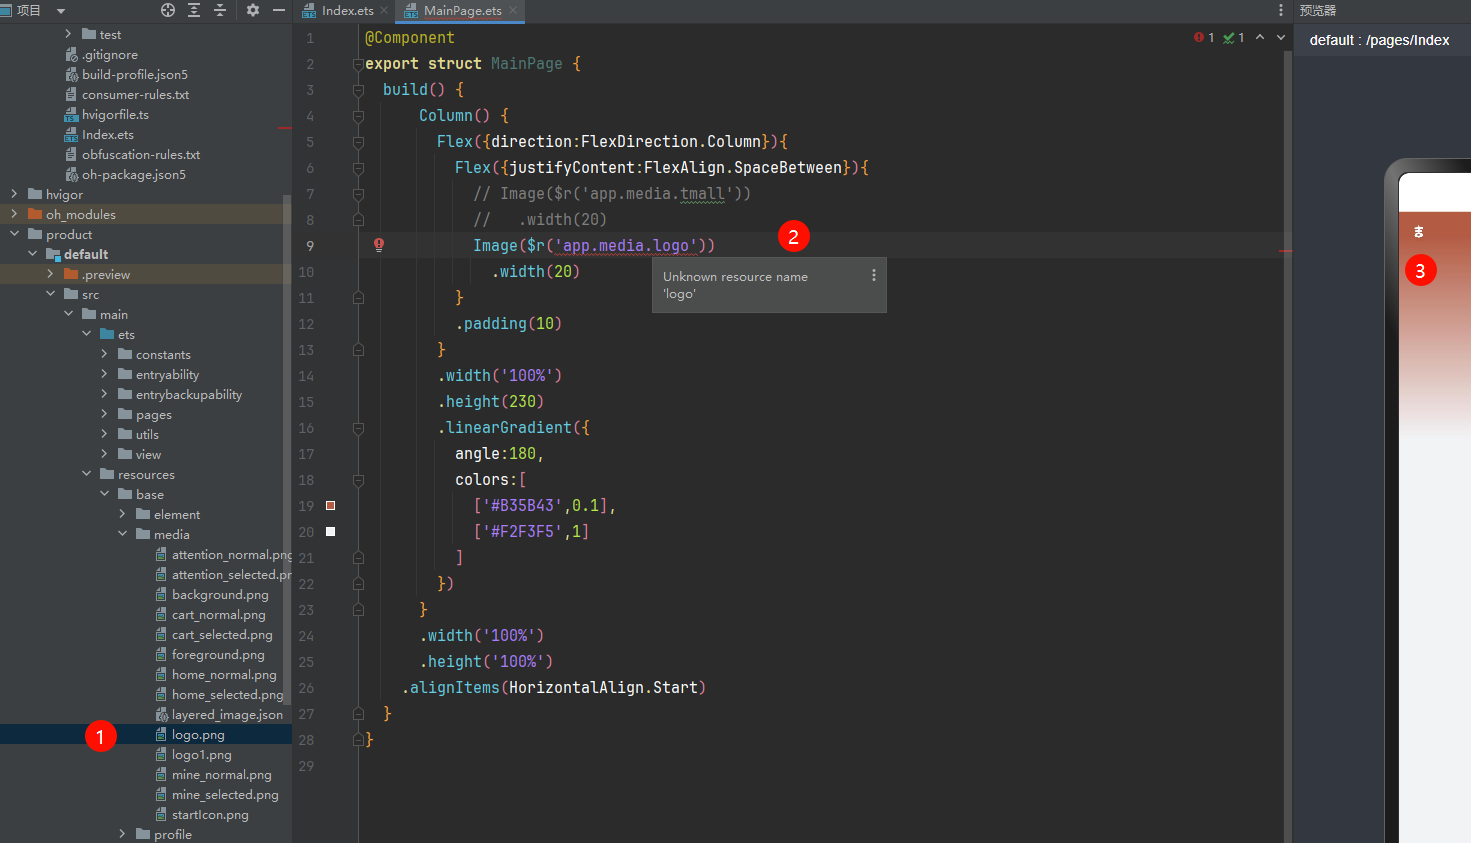1471x843 pixels.
Task: Click the expand all icon in project toolbar
Action: coord(194,10)
